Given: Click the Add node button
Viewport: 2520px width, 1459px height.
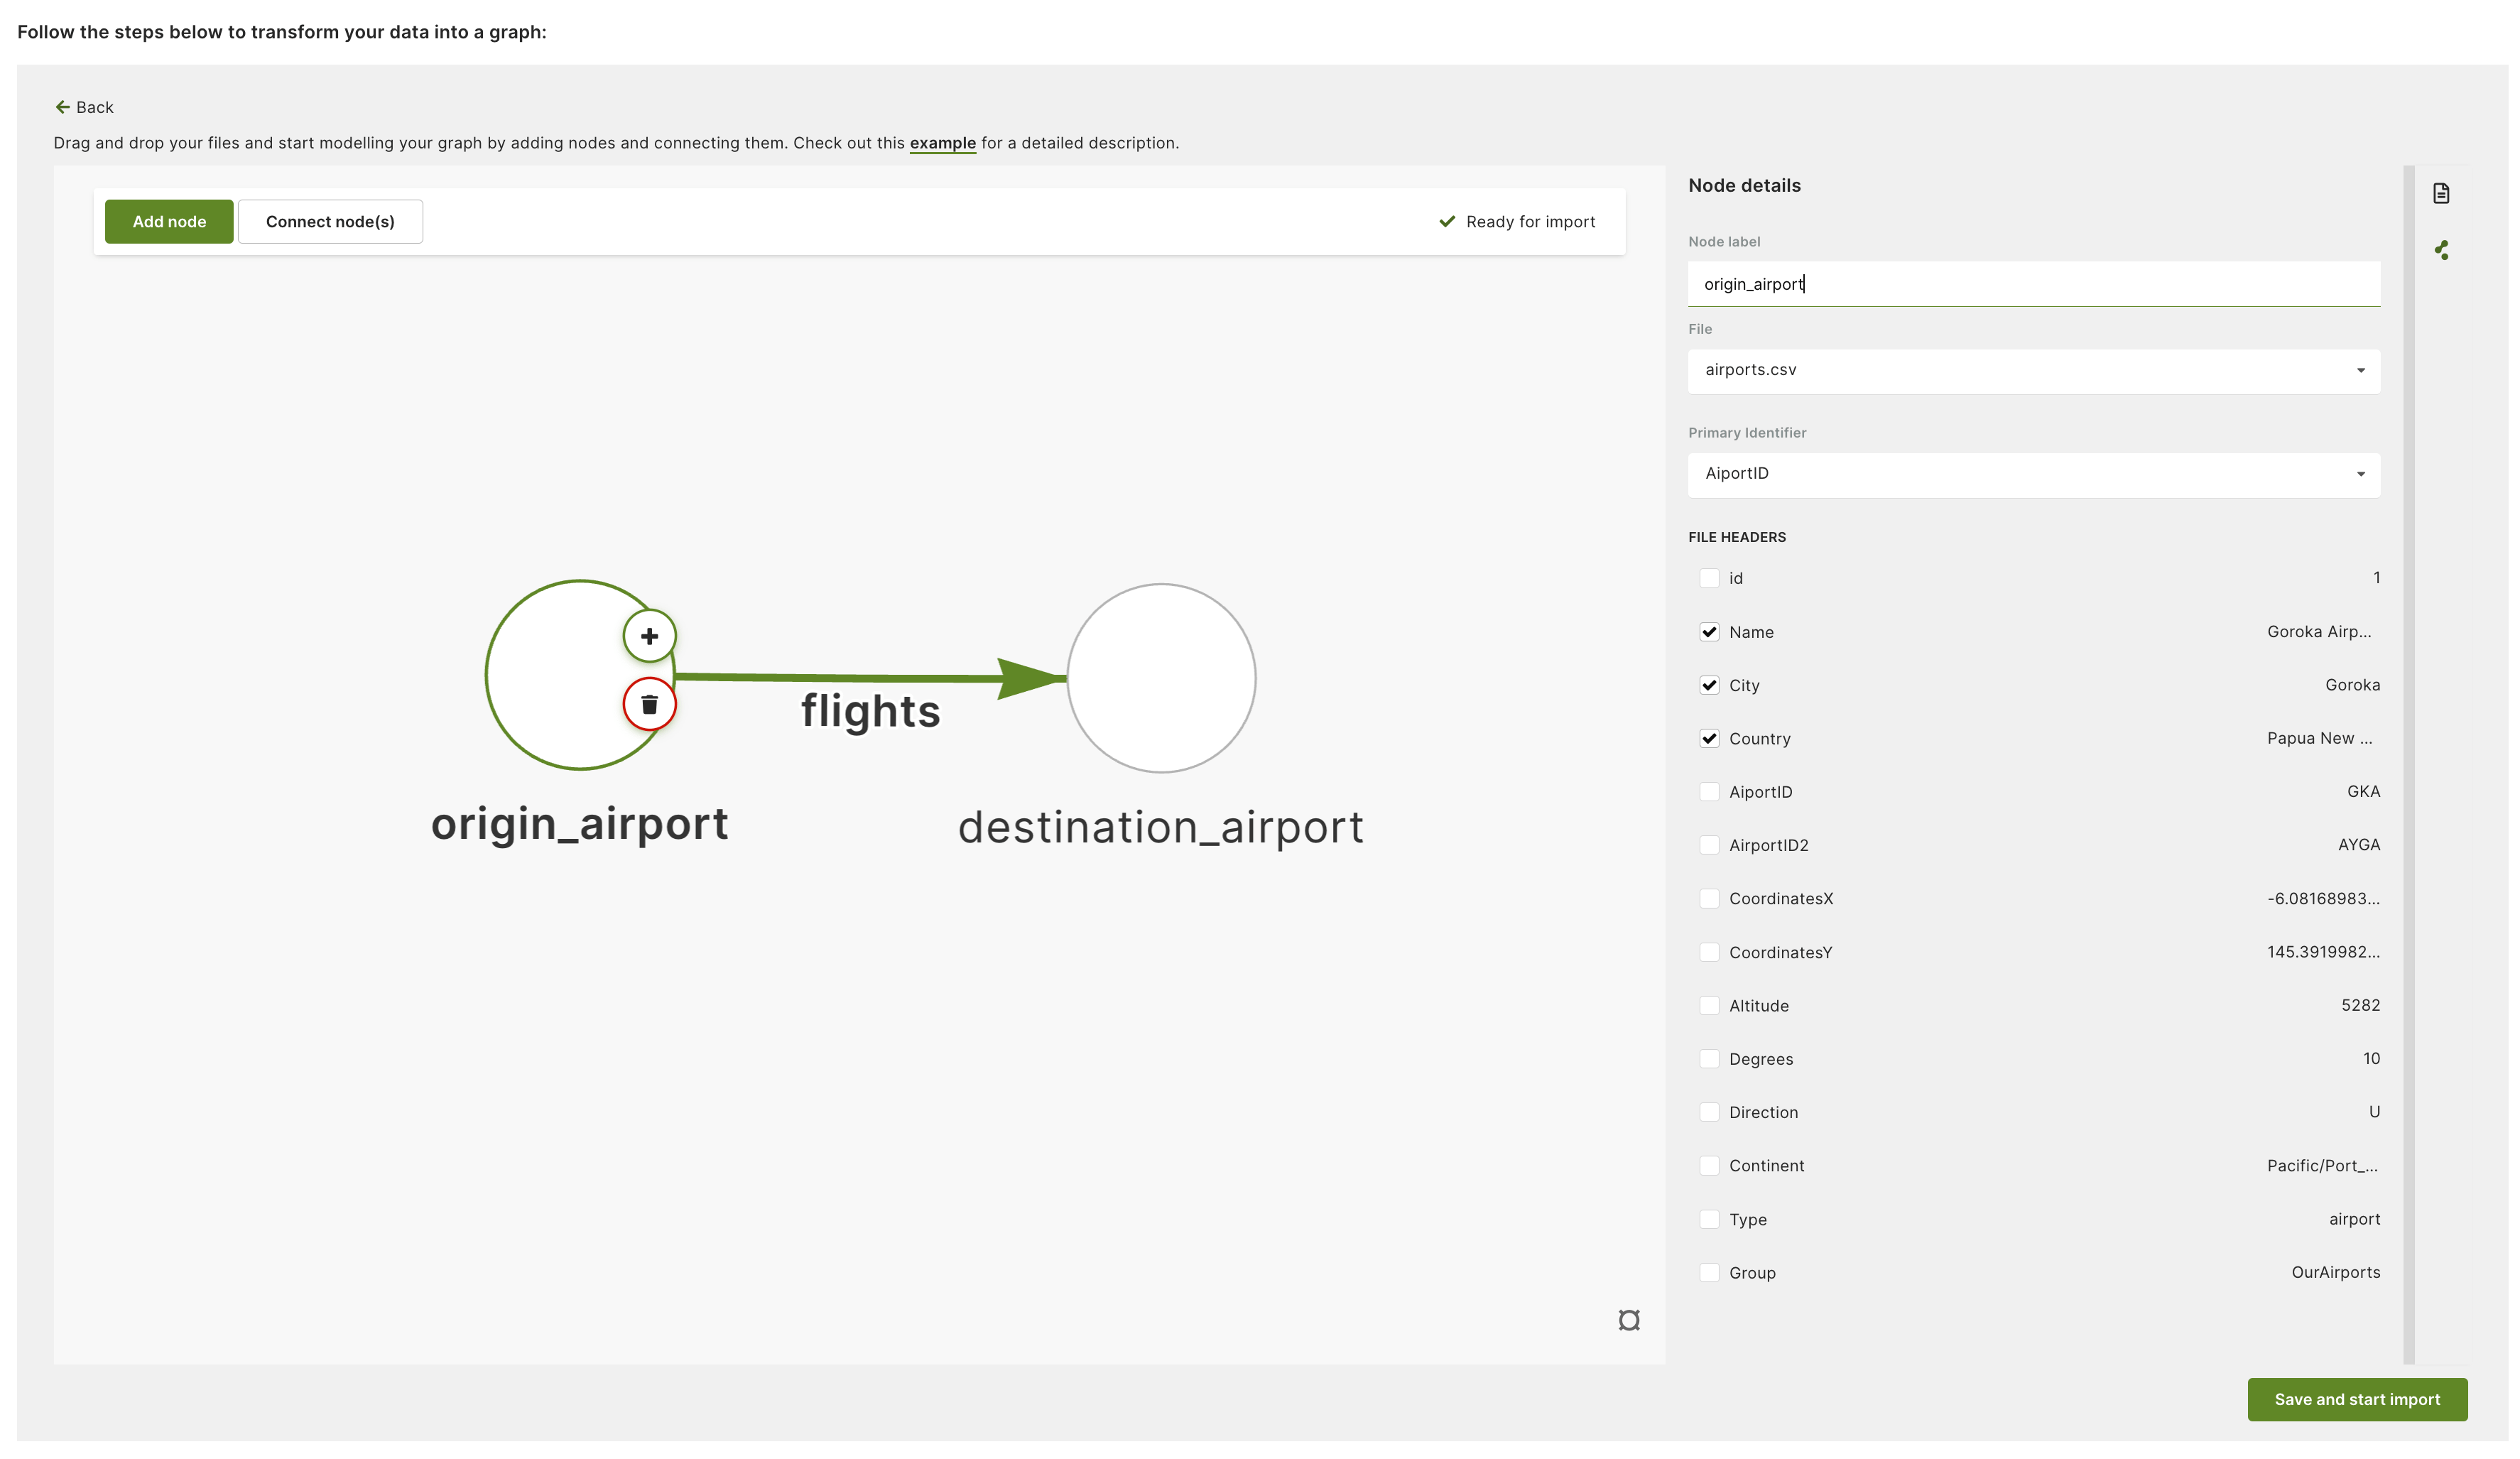Looking at the screenshot, I should 169,221.
